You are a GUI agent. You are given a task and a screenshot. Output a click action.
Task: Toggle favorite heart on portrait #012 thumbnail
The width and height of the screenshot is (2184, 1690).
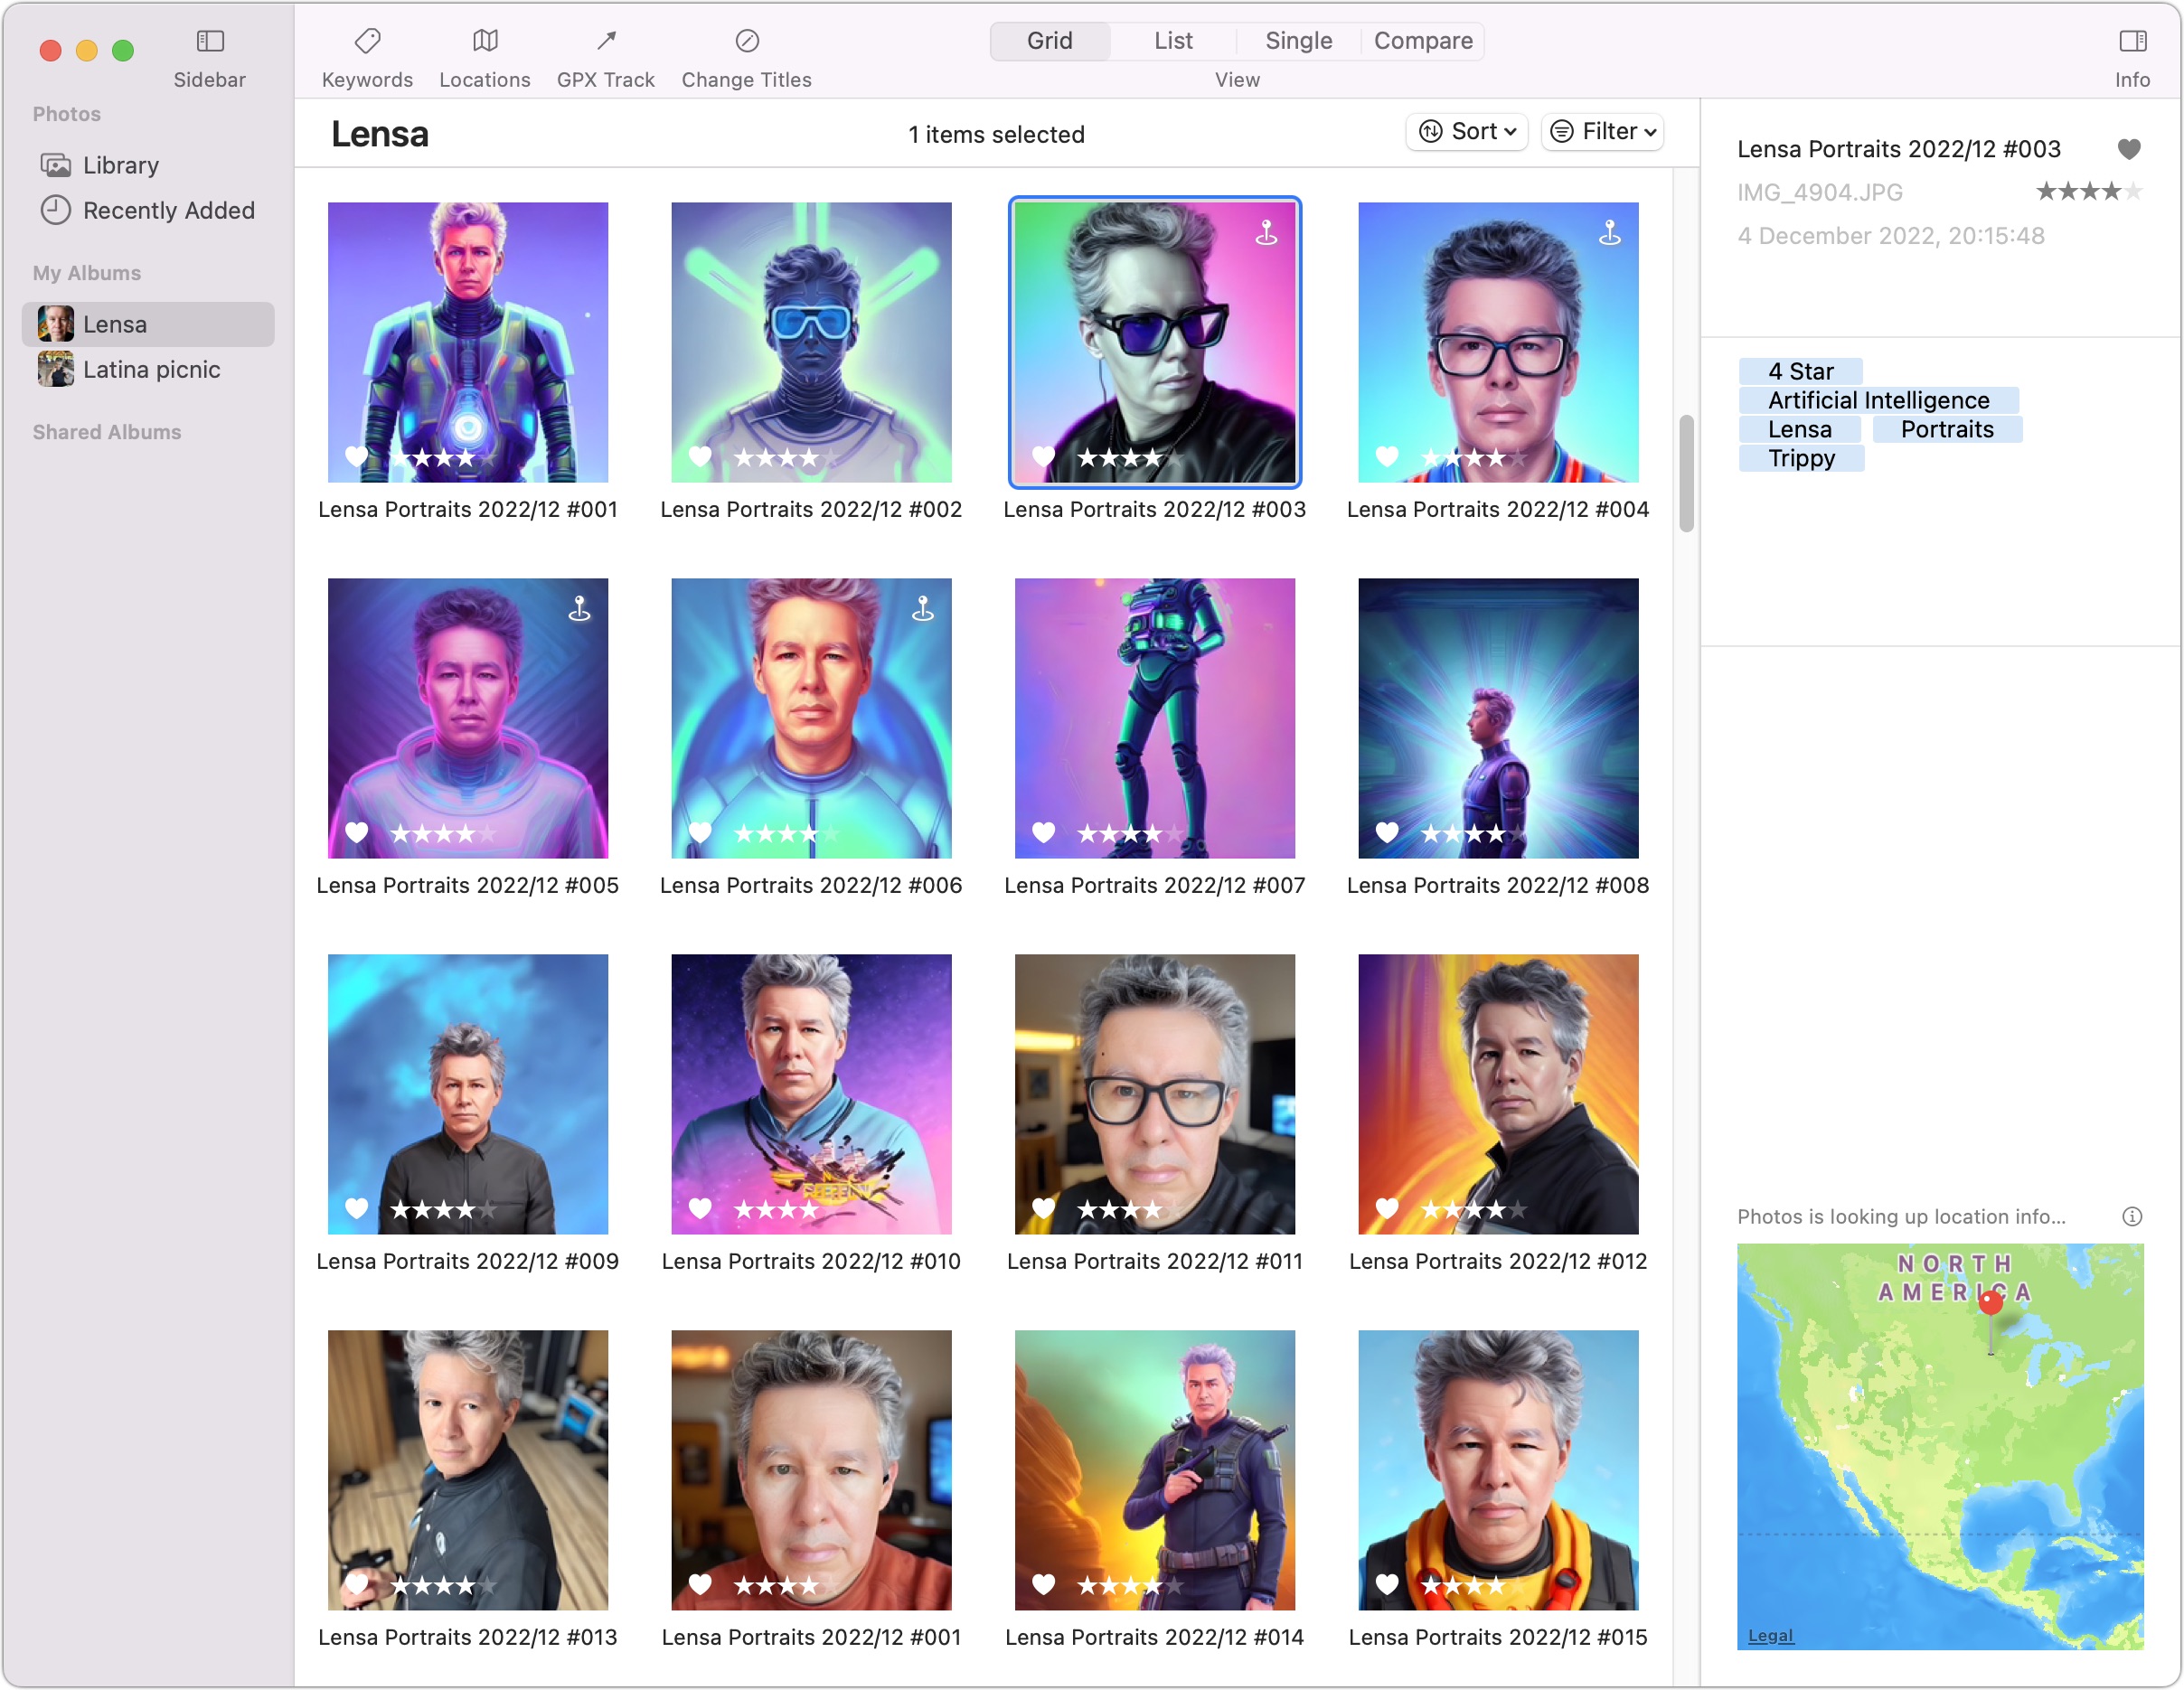pos(1386,1208)
